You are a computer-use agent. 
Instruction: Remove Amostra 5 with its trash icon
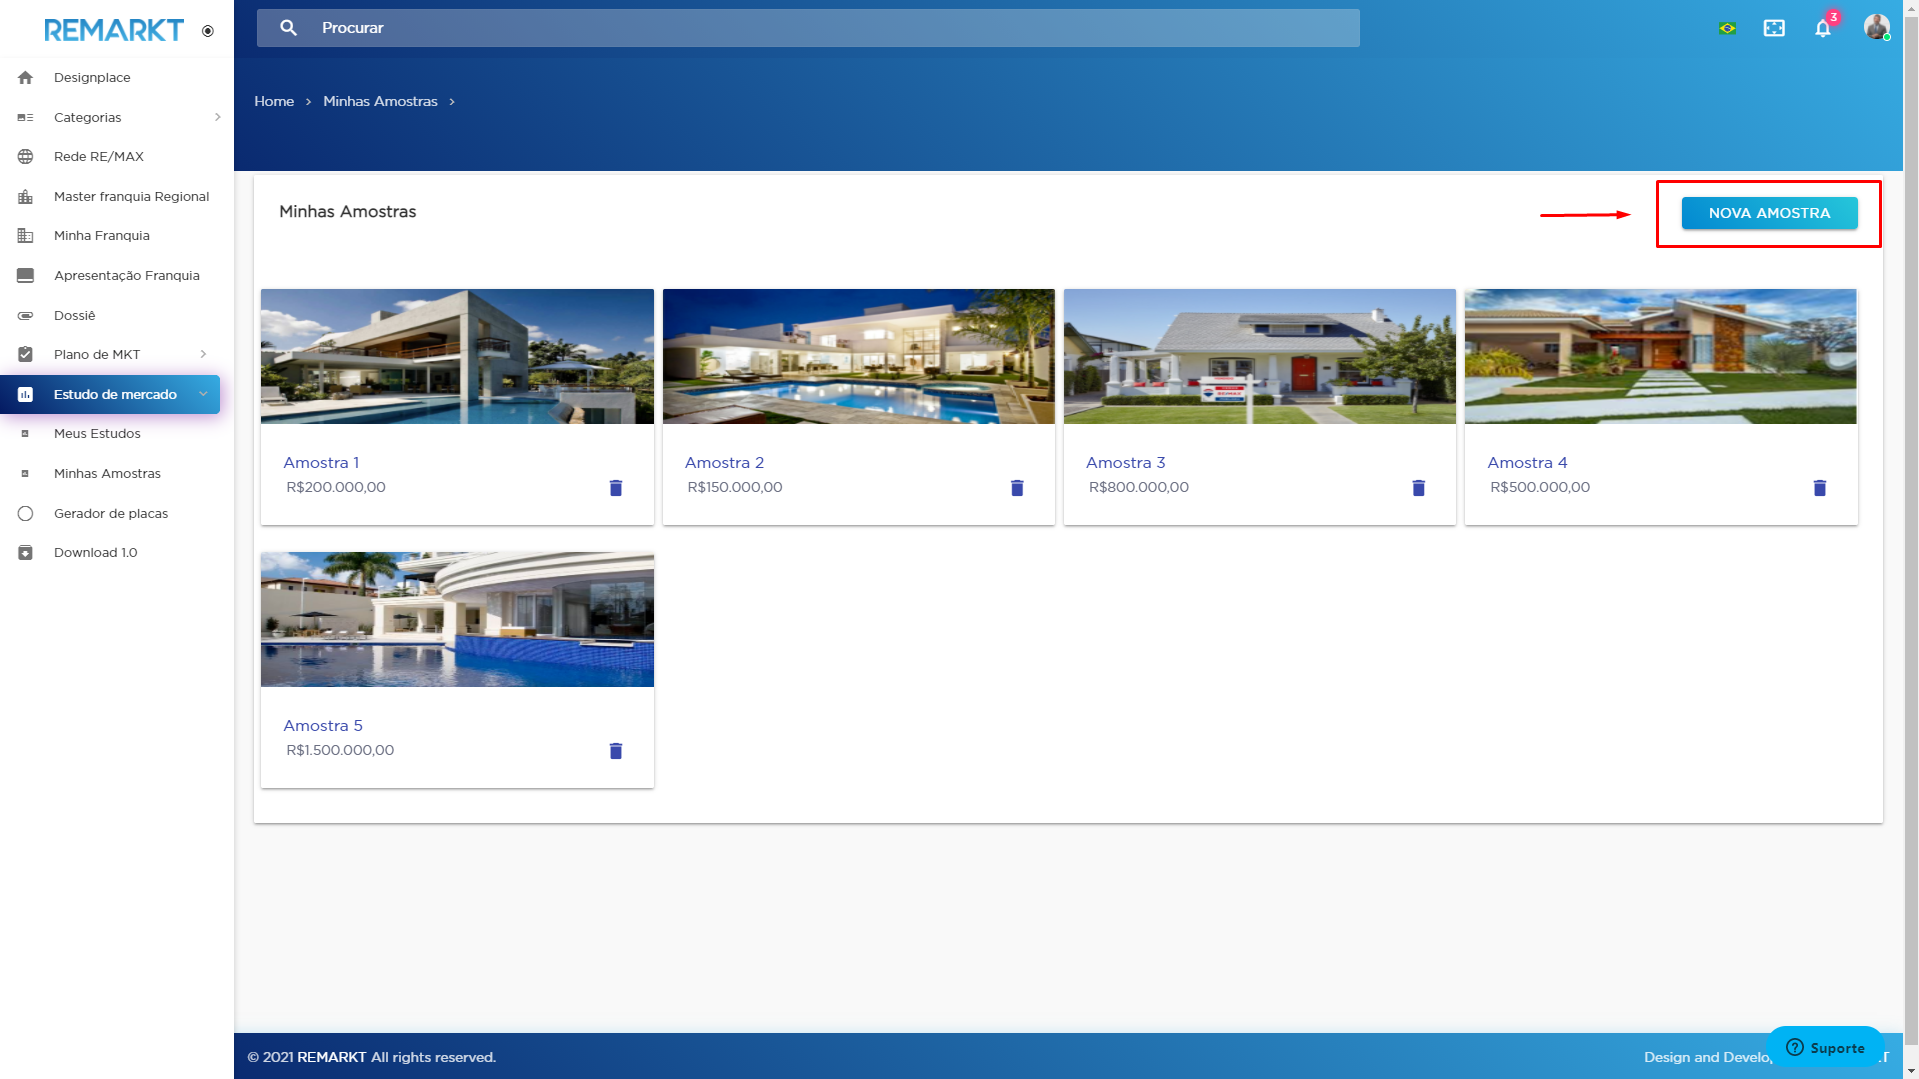[x=616, y=751]
